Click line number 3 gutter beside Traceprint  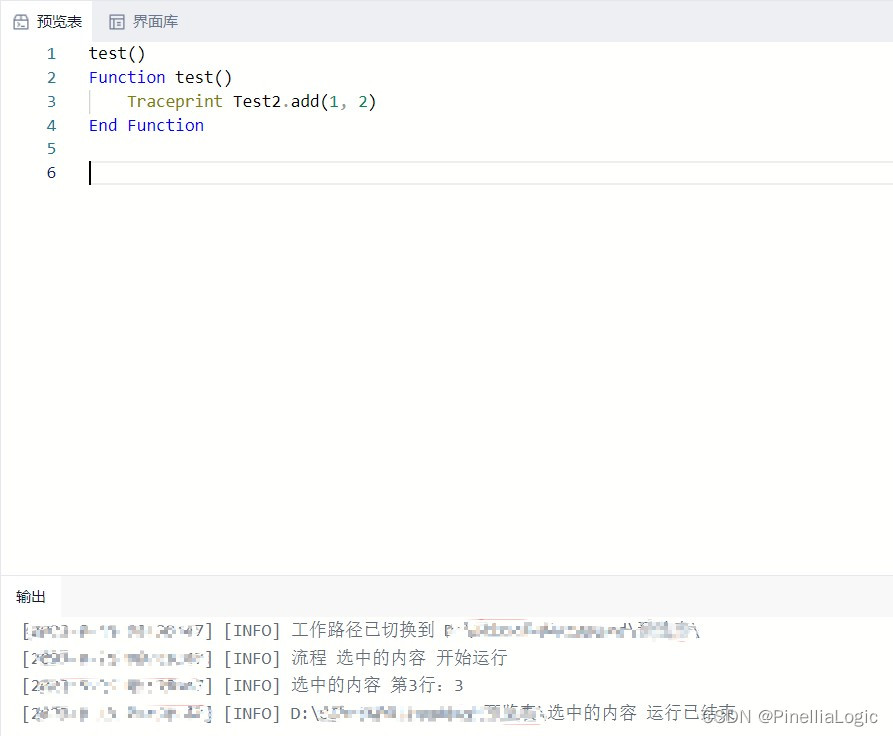coord(51,101)
